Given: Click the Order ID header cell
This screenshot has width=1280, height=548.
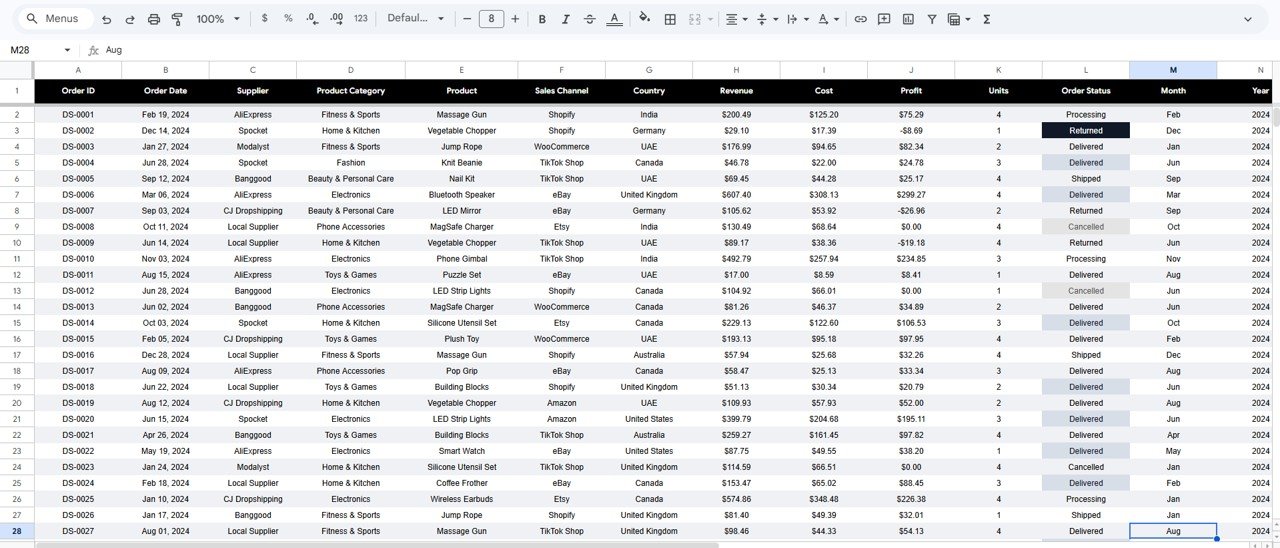Looking at the screenshot, I should (78, 91).
